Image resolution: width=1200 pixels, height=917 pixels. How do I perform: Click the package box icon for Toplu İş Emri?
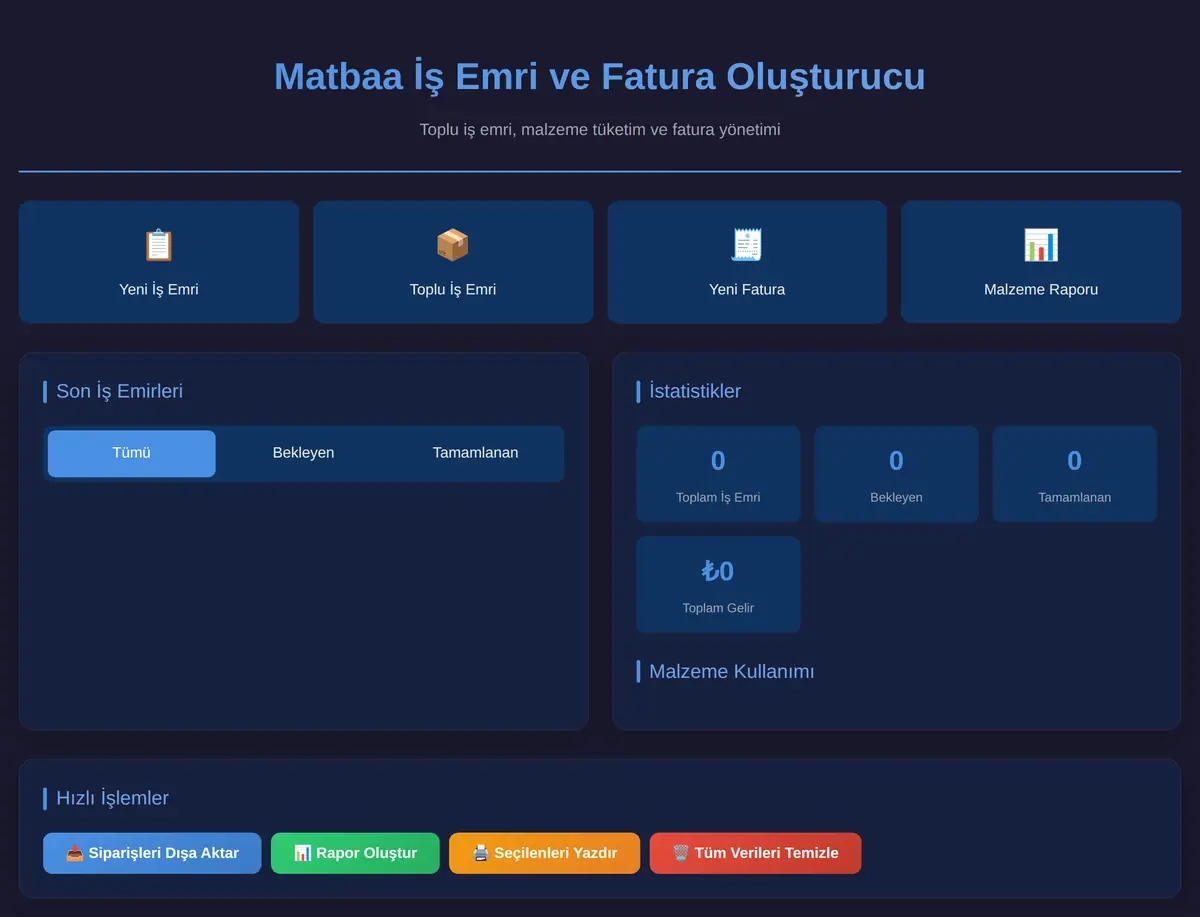453,245
